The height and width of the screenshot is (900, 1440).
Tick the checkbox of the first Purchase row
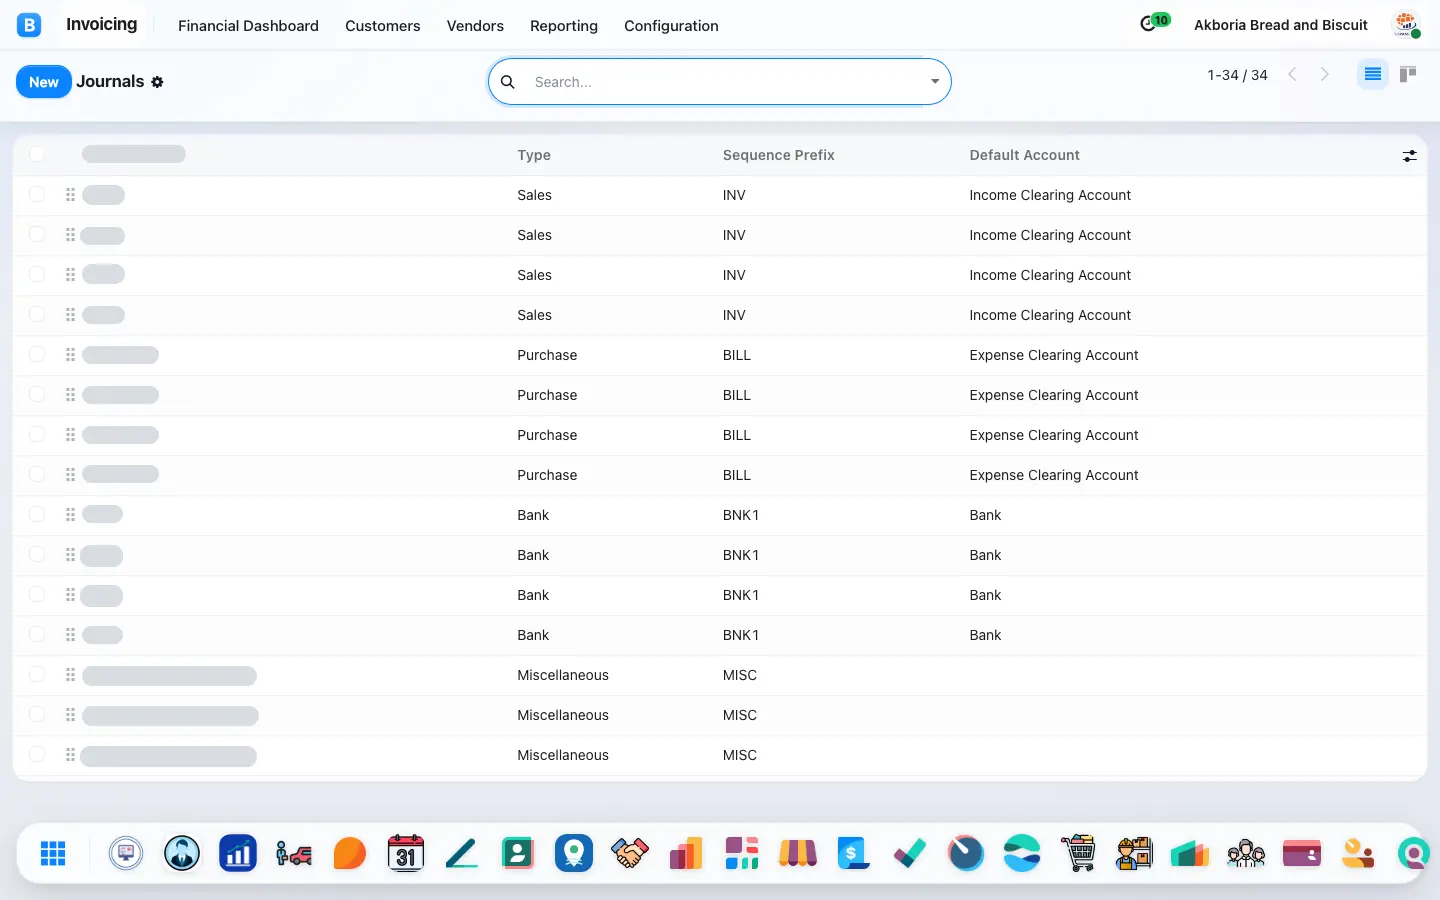pos(37,355)
